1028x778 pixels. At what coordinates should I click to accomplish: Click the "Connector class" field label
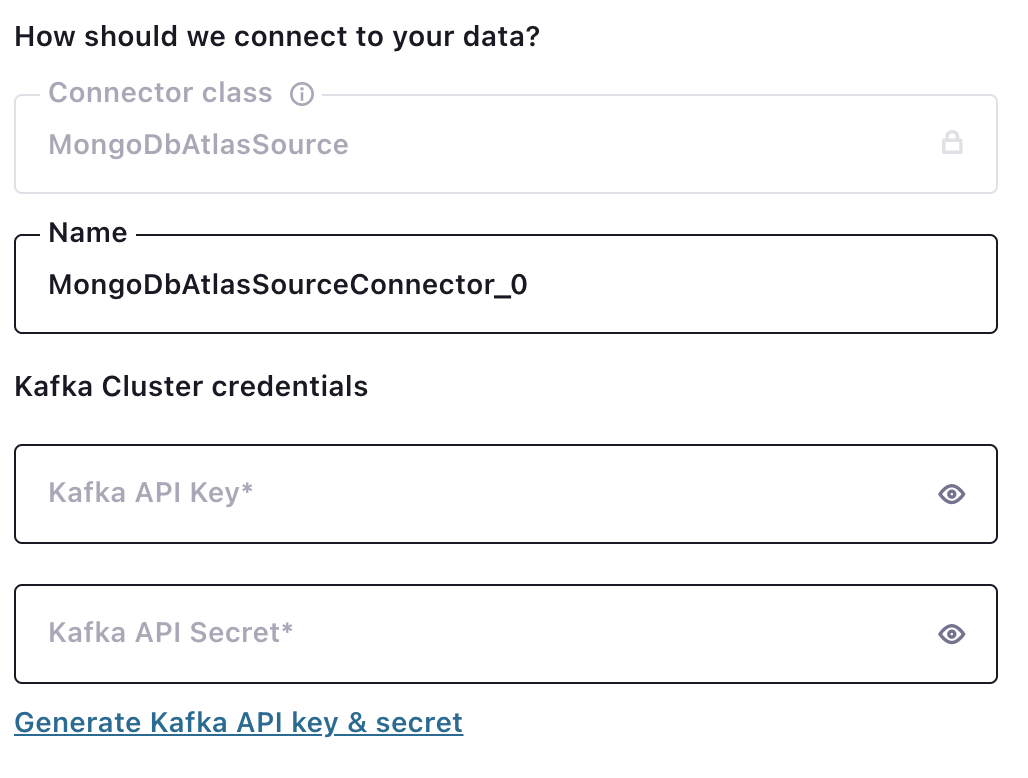click(x=160, y=93)
